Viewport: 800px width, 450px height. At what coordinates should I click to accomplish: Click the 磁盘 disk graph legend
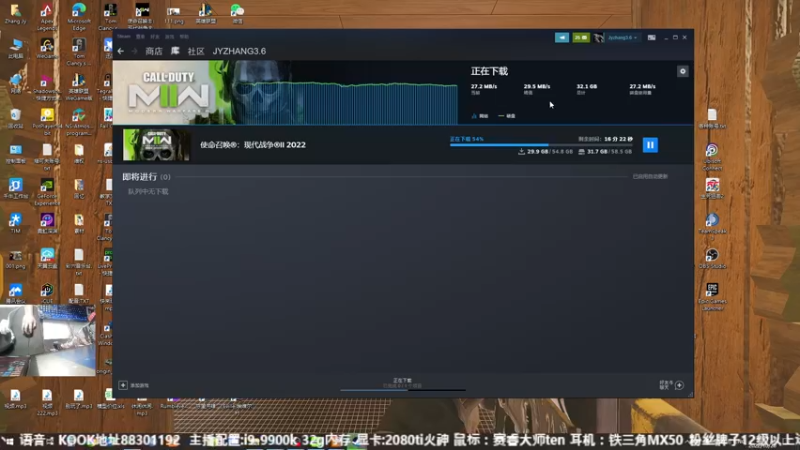(507, 116)
